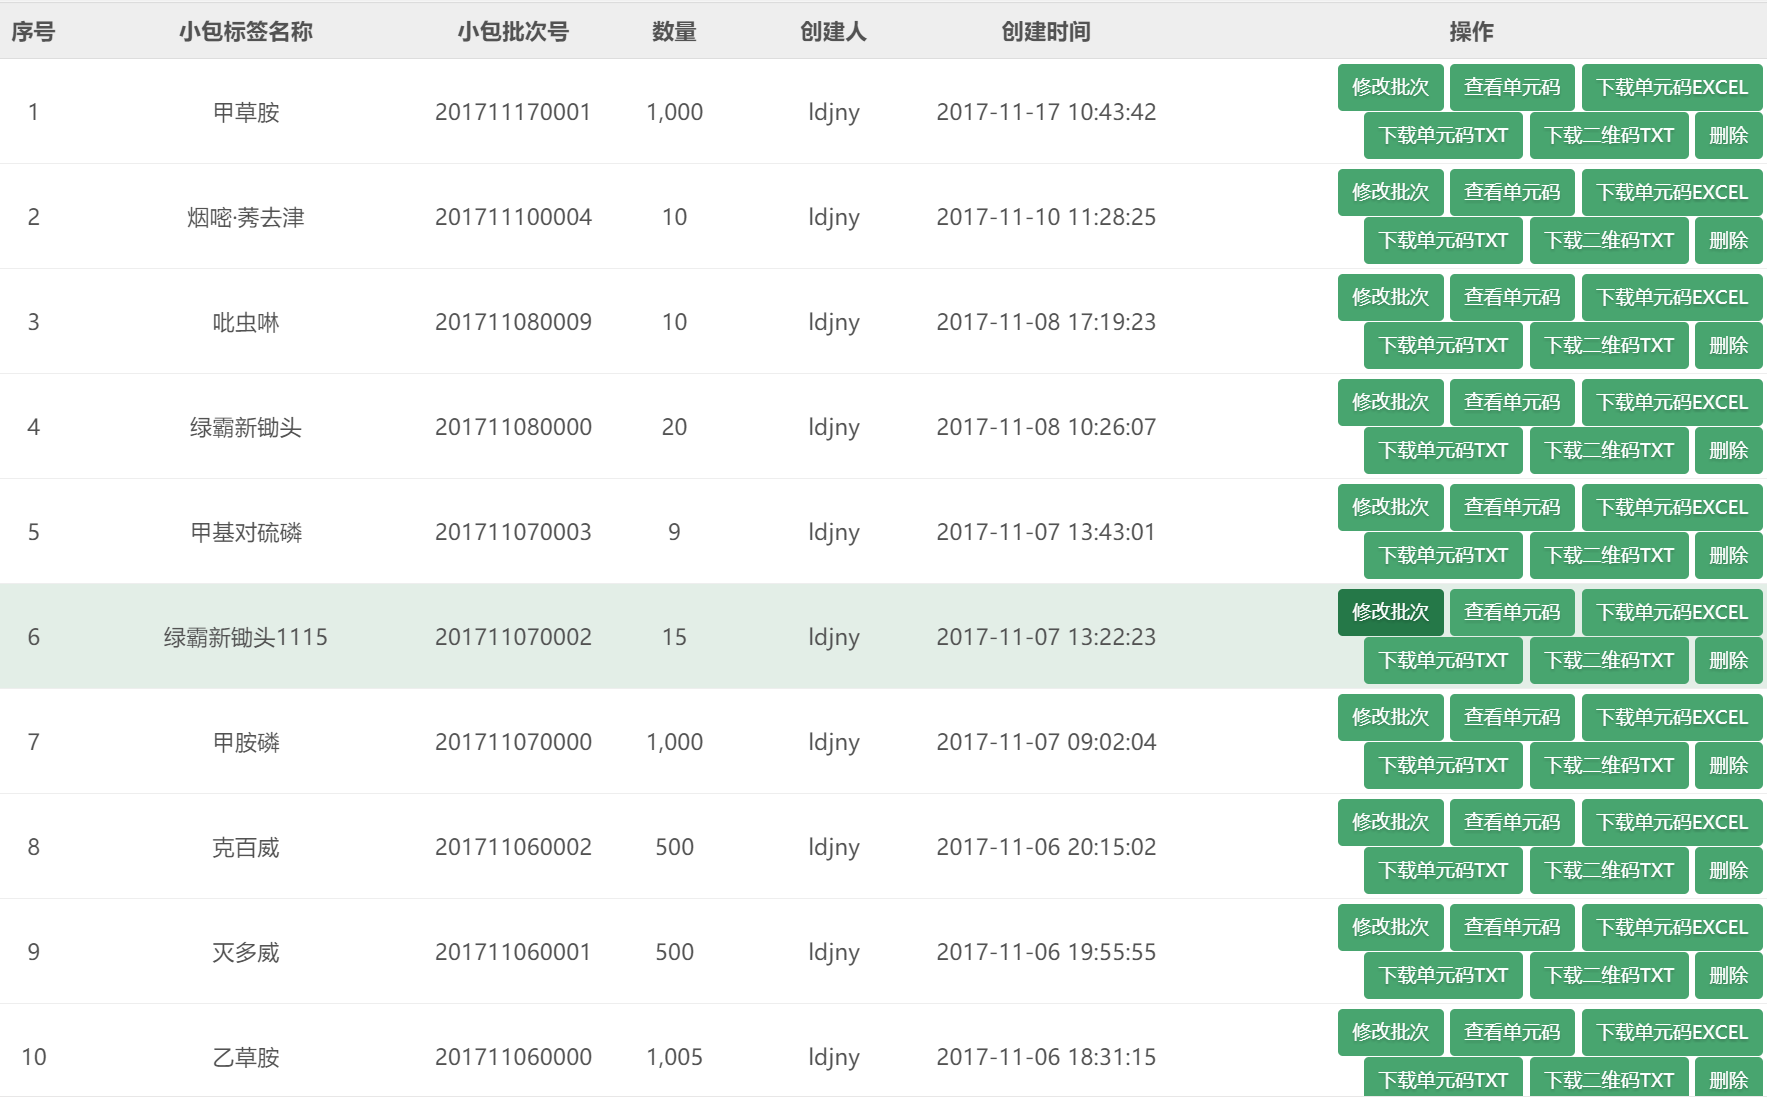This screenshot has height=1098, width=1767.
Task: Download 单元码TXT for batch 201711080000
Action: 1443,450
